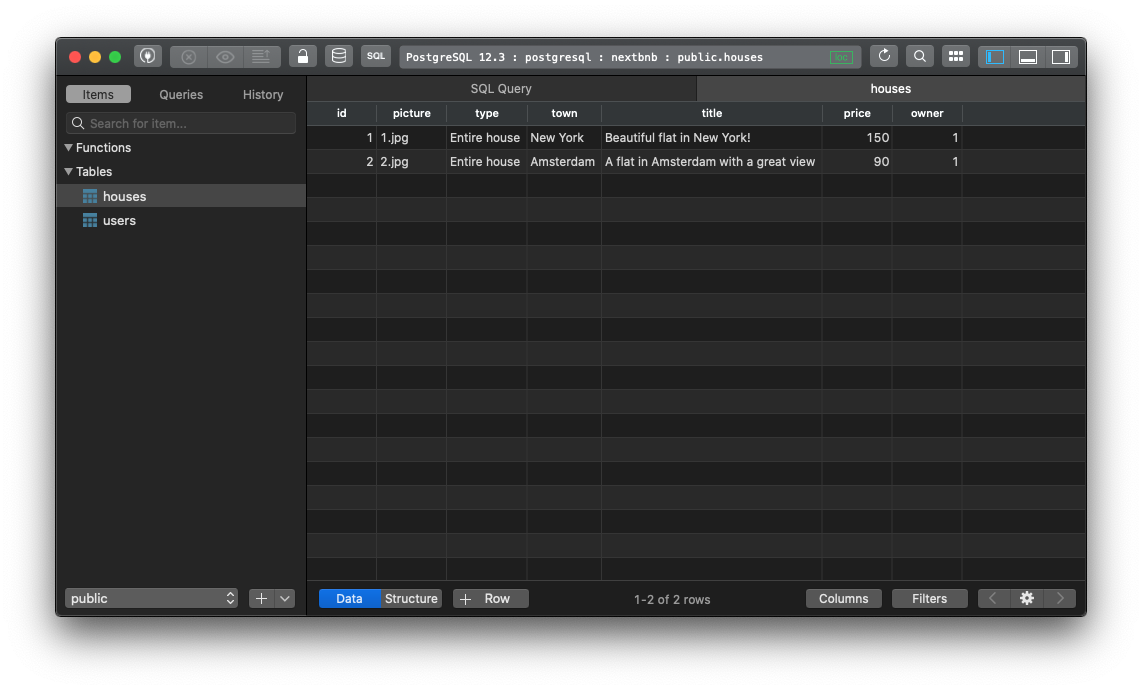This screenshot has width=1142, height=690.
Task: Toggle the bottom console panel
Action: 1027,57
